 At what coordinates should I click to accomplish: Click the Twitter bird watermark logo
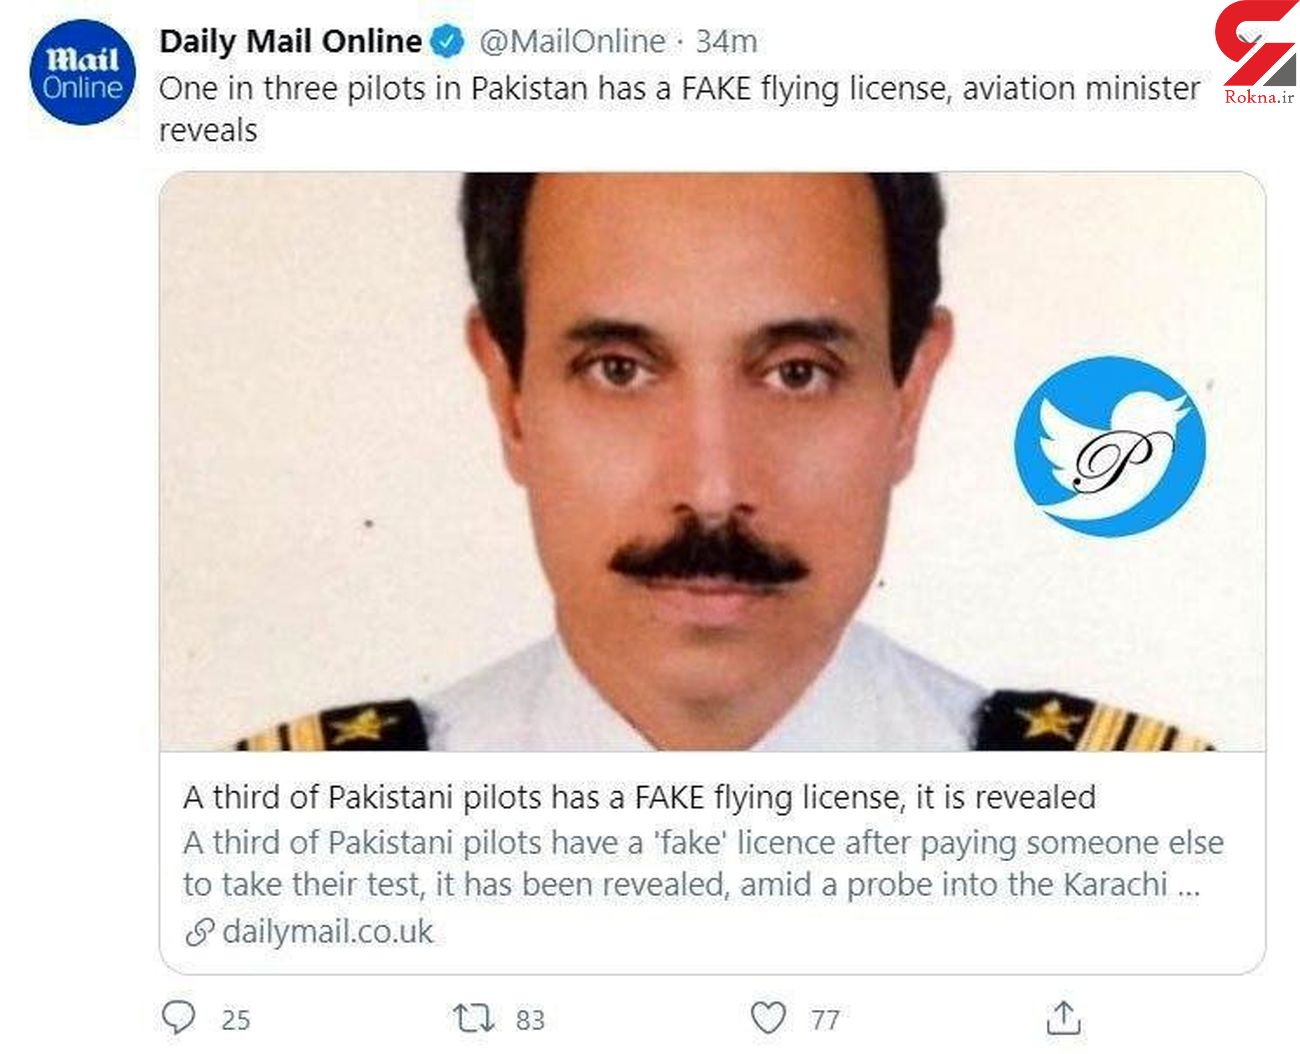tap(1109, 446)
